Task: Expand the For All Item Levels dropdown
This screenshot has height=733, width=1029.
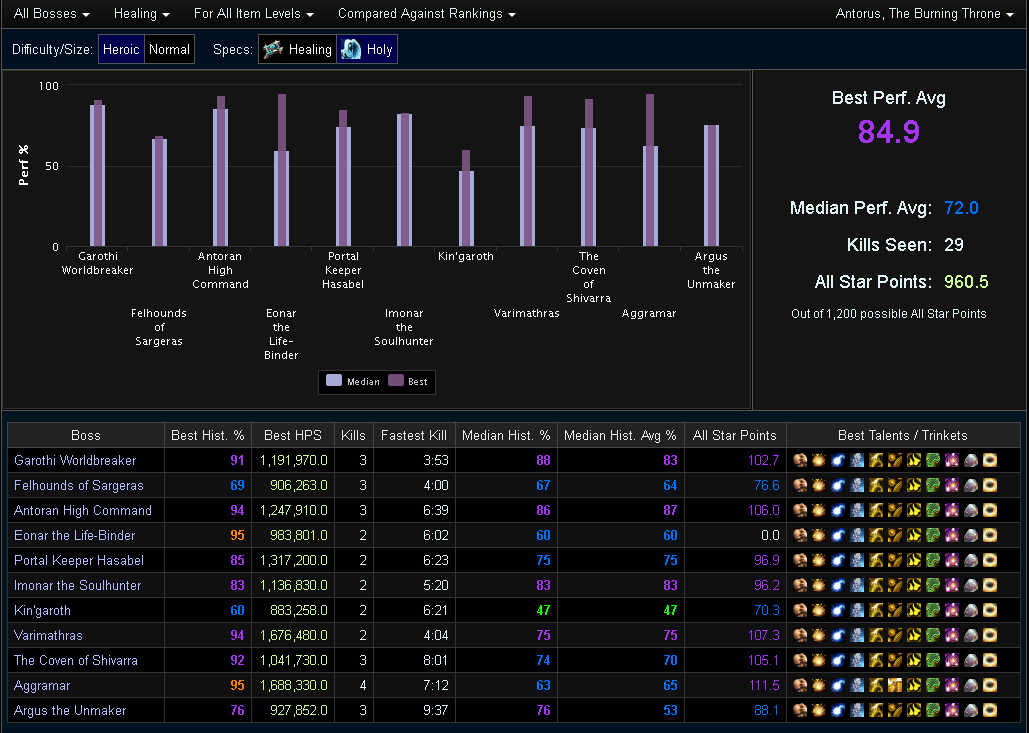Action: point(254,14)
